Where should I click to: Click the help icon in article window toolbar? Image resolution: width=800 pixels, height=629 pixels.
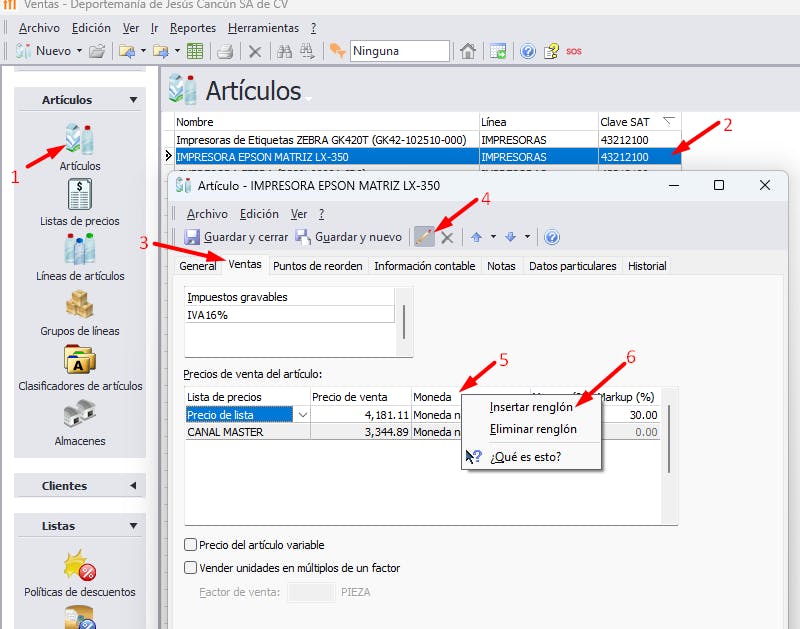pos(552,237)
